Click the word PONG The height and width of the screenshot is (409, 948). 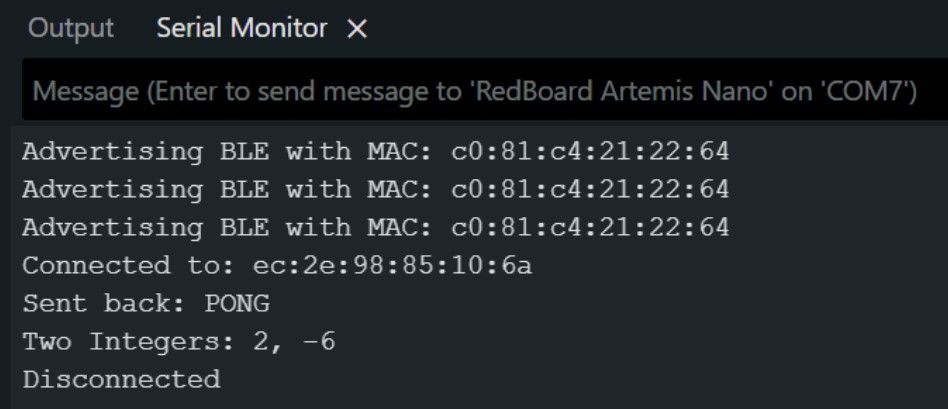[x=236, y=304]
